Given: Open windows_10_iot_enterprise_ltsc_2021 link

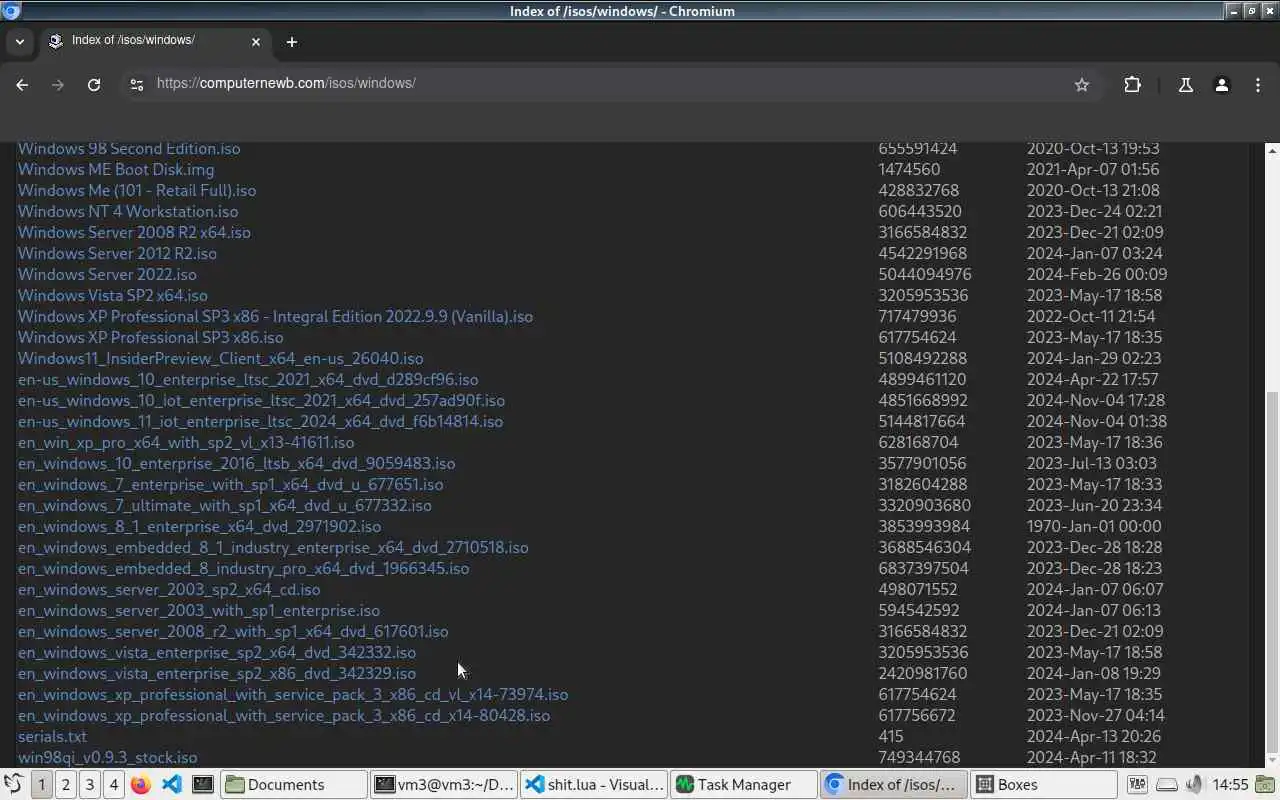Looking at the screenshot, I should [261, 400].
